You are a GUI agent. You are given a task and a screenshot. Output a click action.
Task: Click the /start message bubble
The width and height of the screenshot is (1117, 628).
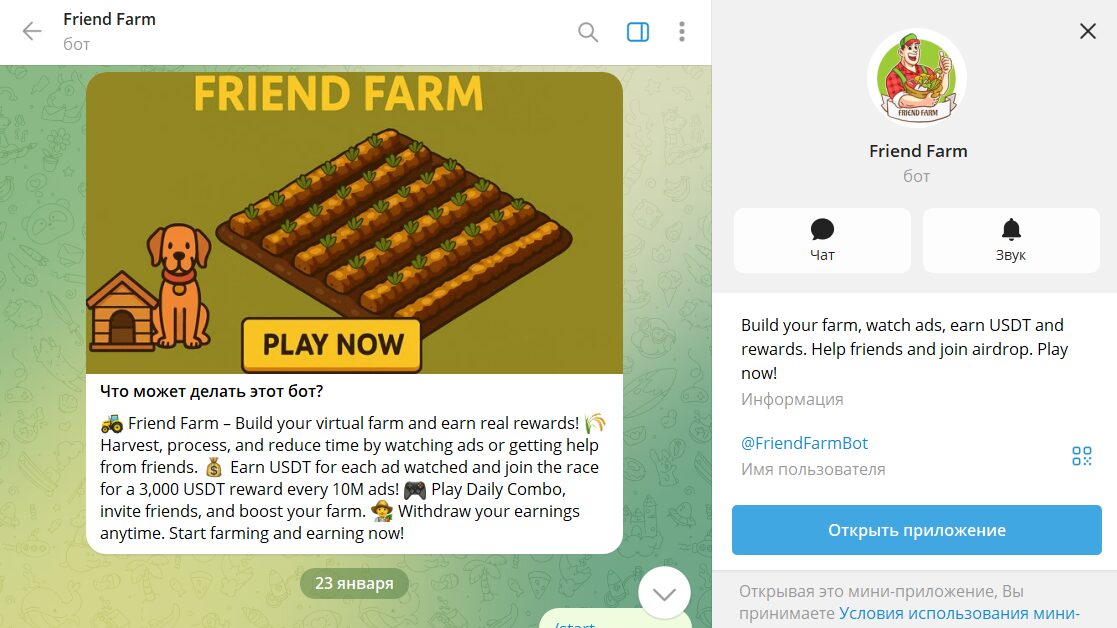614,619
